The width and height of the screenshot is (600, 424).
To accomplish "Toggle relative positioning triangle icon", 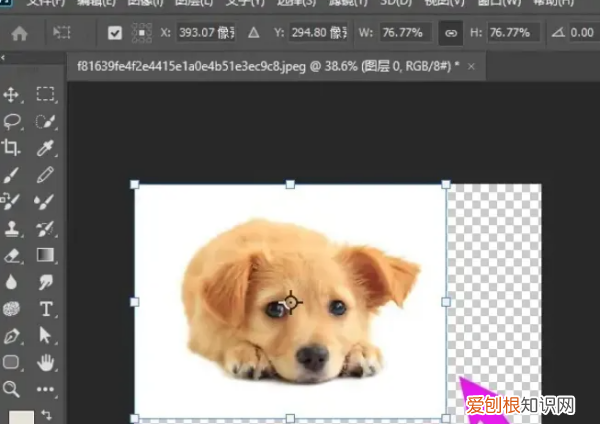I will click(x=253, y=33).
